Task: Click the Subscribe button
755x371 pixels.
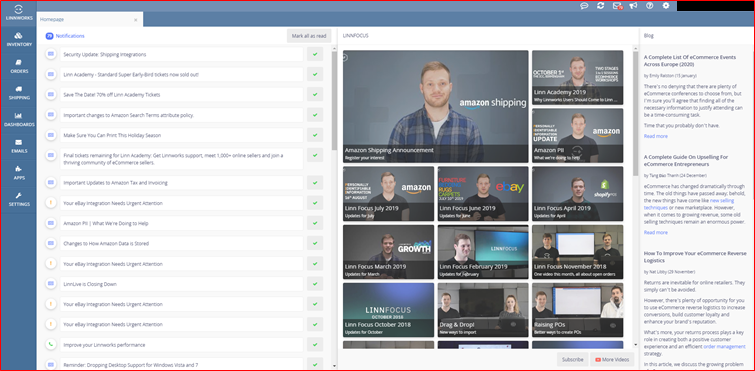Action: tap(573, 359)
